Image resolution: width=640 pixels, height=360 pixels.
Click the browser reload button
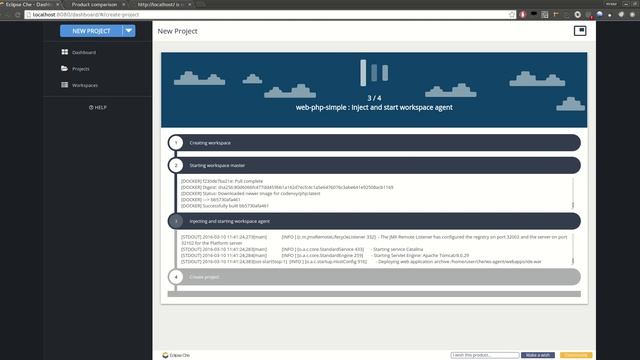(x=17, y=15)
